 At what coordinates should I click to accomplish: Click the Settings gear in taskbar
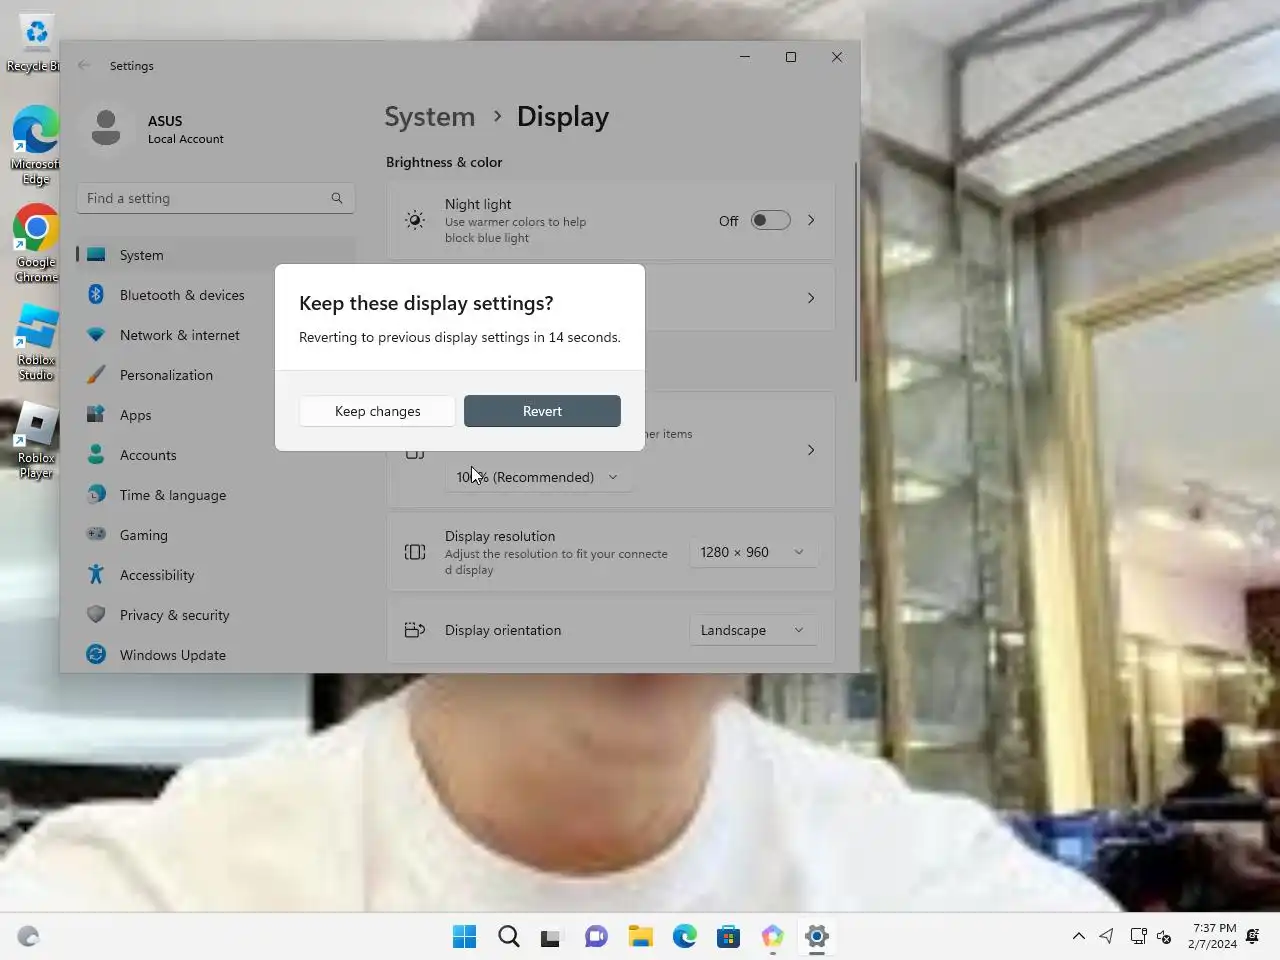[x=817, y=937]
